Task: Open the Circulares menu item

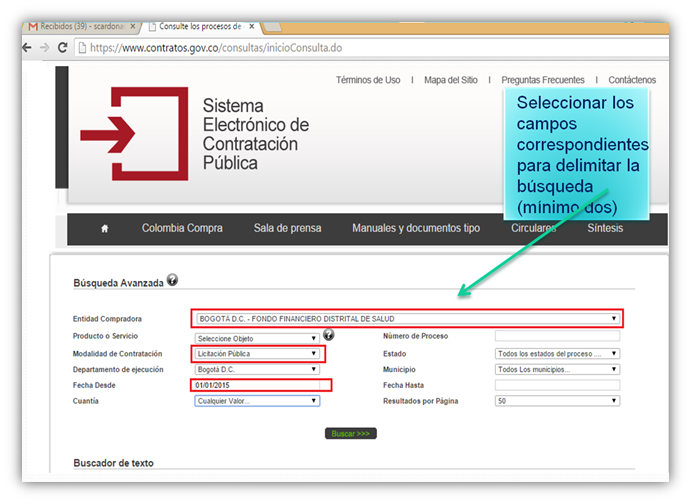Action: pyautogui.click(x=533, y=228)
